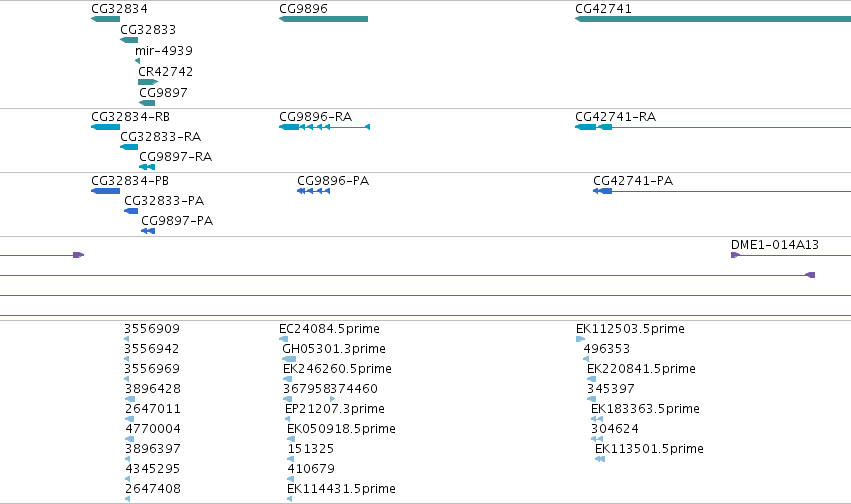Viewport: 851px width, 504px height.
Task: Select the CG42741 gene feature bar
Action: click(x=713, y=19)
